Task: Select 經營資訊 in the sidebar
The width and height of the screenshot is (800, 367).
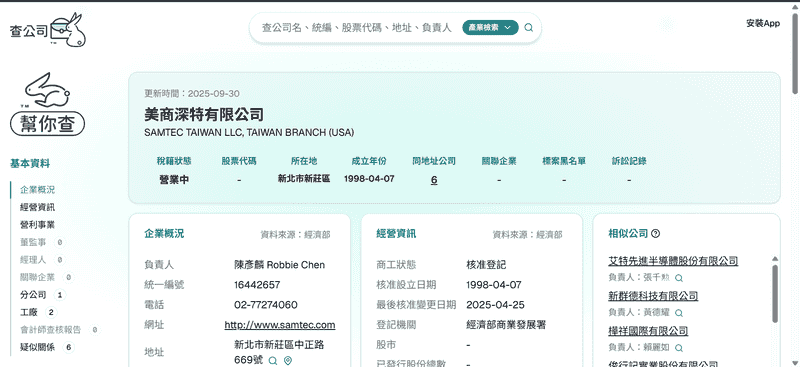Action: click(38, 207)
